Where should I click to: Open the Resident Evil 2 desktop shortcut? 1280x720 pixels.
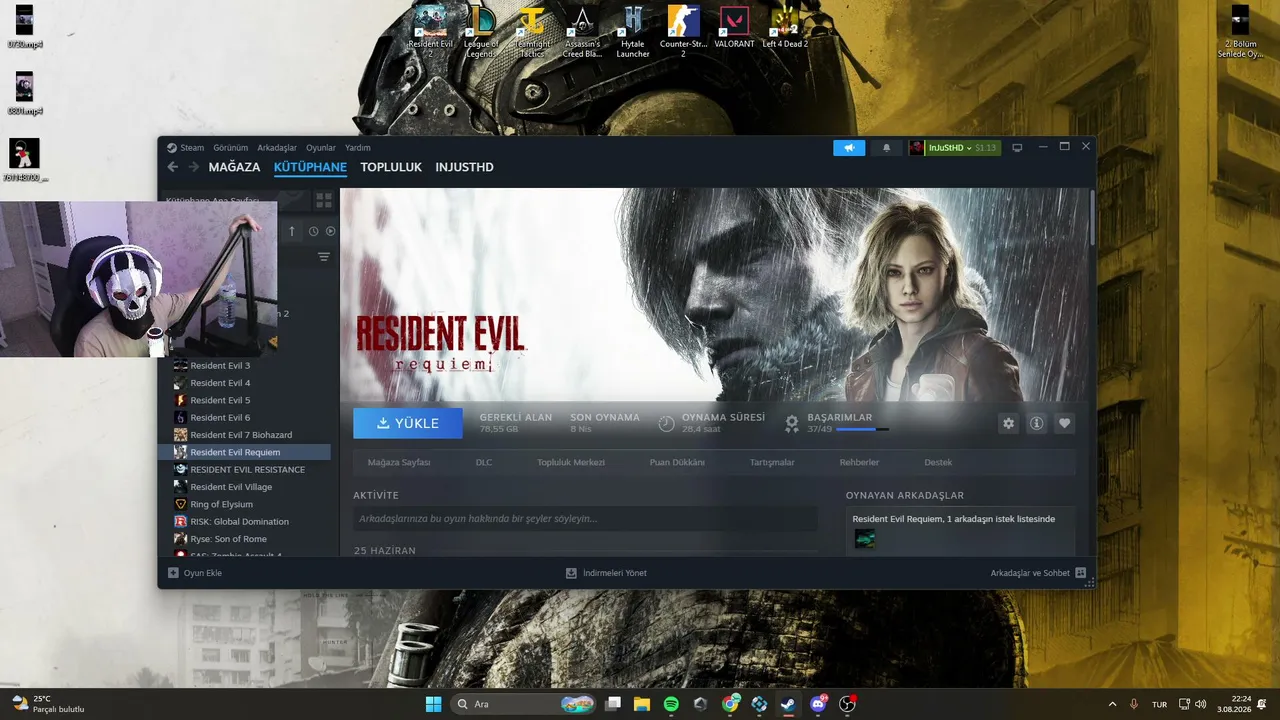[x=431, y=32]
